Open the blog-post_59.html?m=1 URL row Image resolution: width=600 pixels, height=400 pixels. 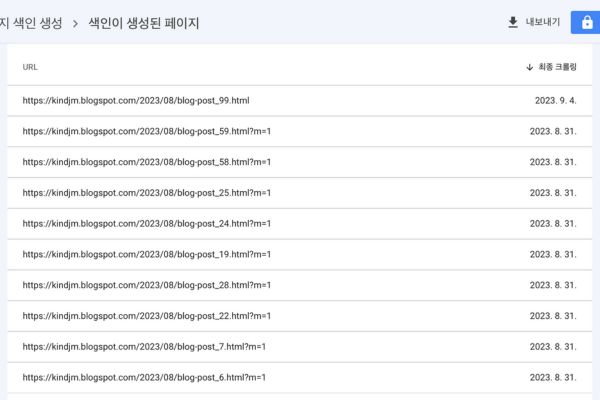point(146,131)
